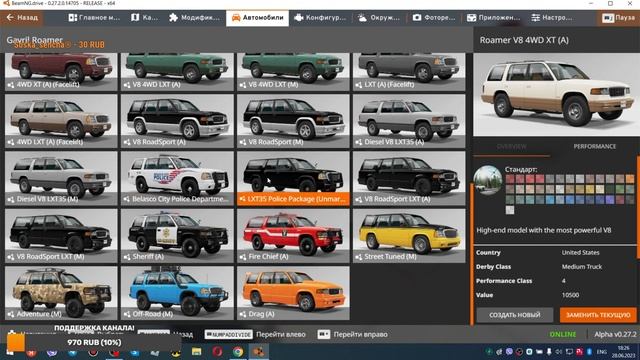640x360 pixels.
Task: Select the orange Drag (A) Roamer
Action: 293,293
